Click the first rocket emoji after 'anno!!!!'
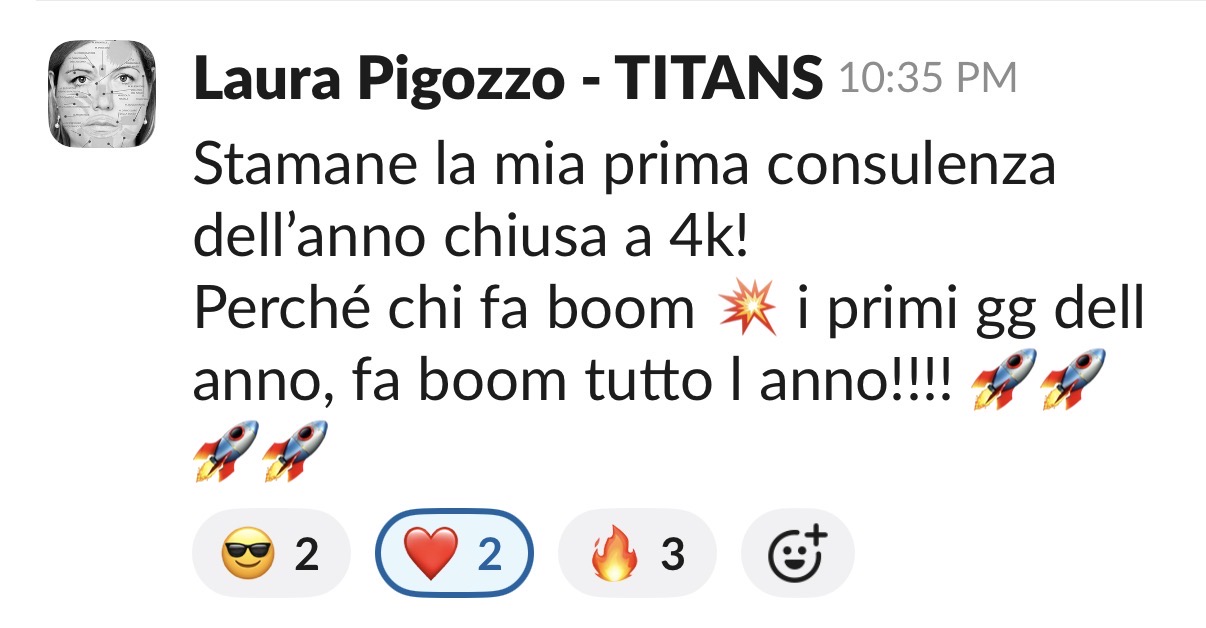This screenshot has width=1206, height=628. tap(1004, 379)
